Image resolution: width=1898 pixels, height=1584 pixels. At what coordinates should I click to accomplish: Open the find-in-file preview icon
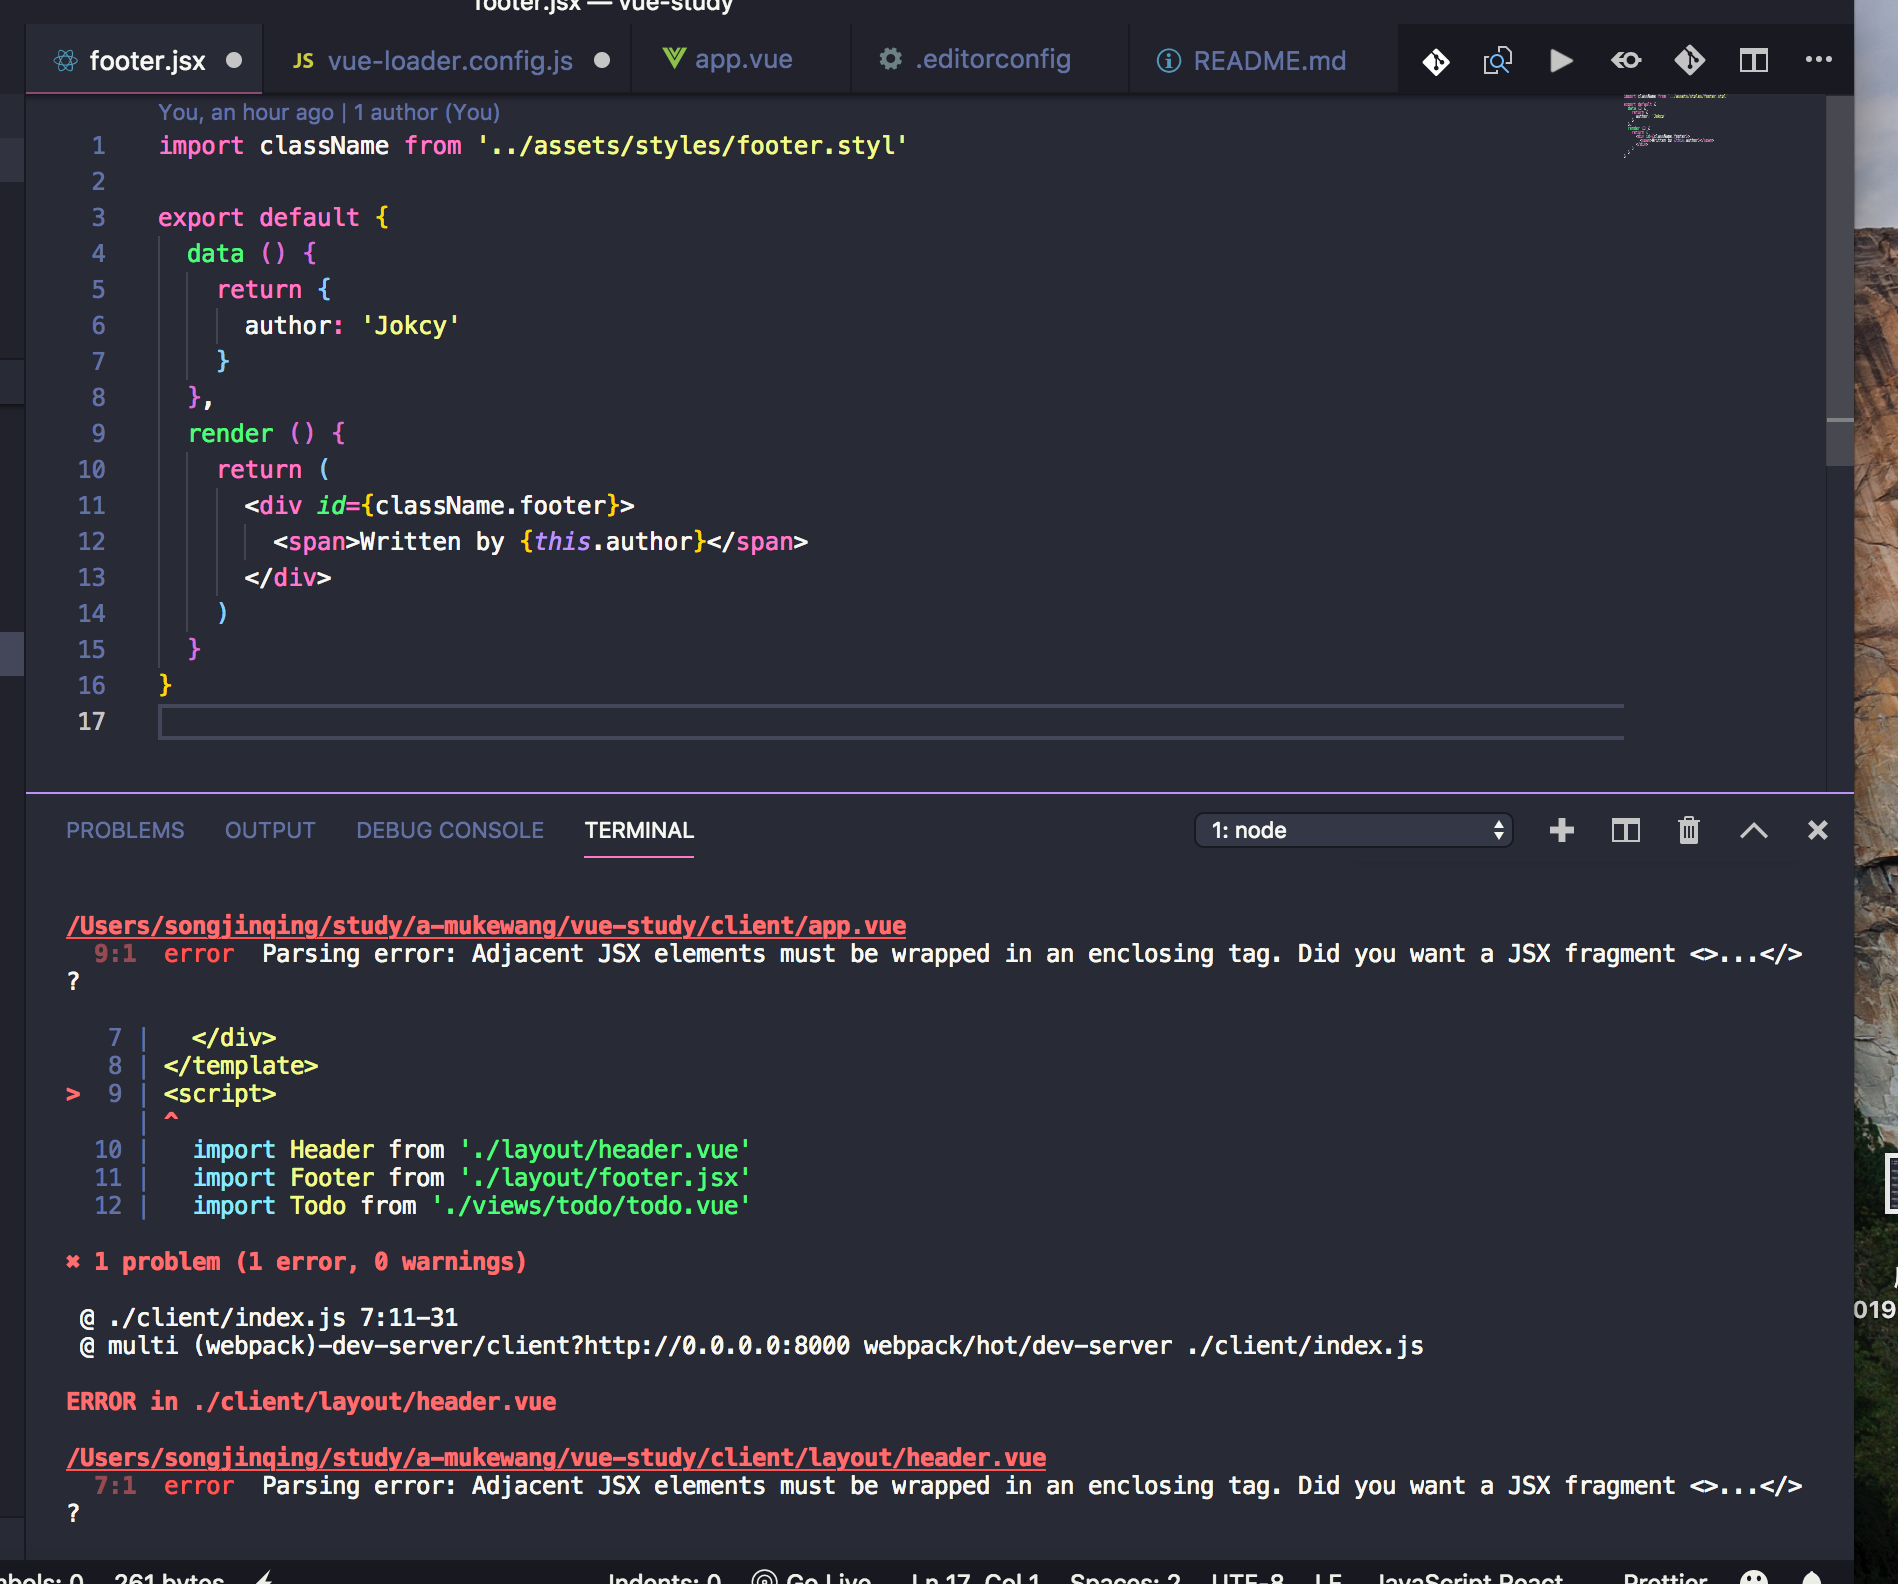[x=1497, y=61]
